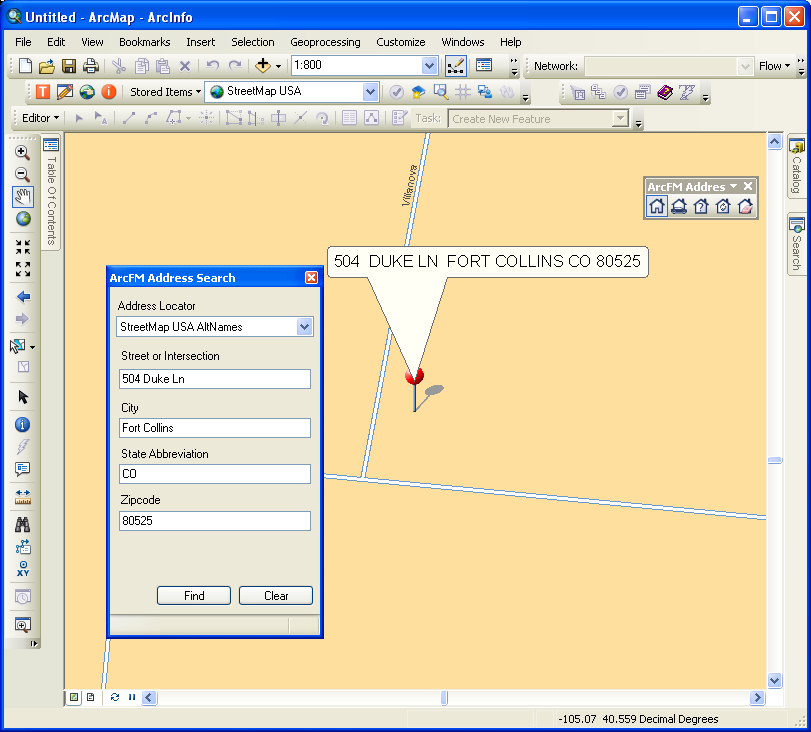
Task: Click the Clear button
Action: click(x=276, y=595)
